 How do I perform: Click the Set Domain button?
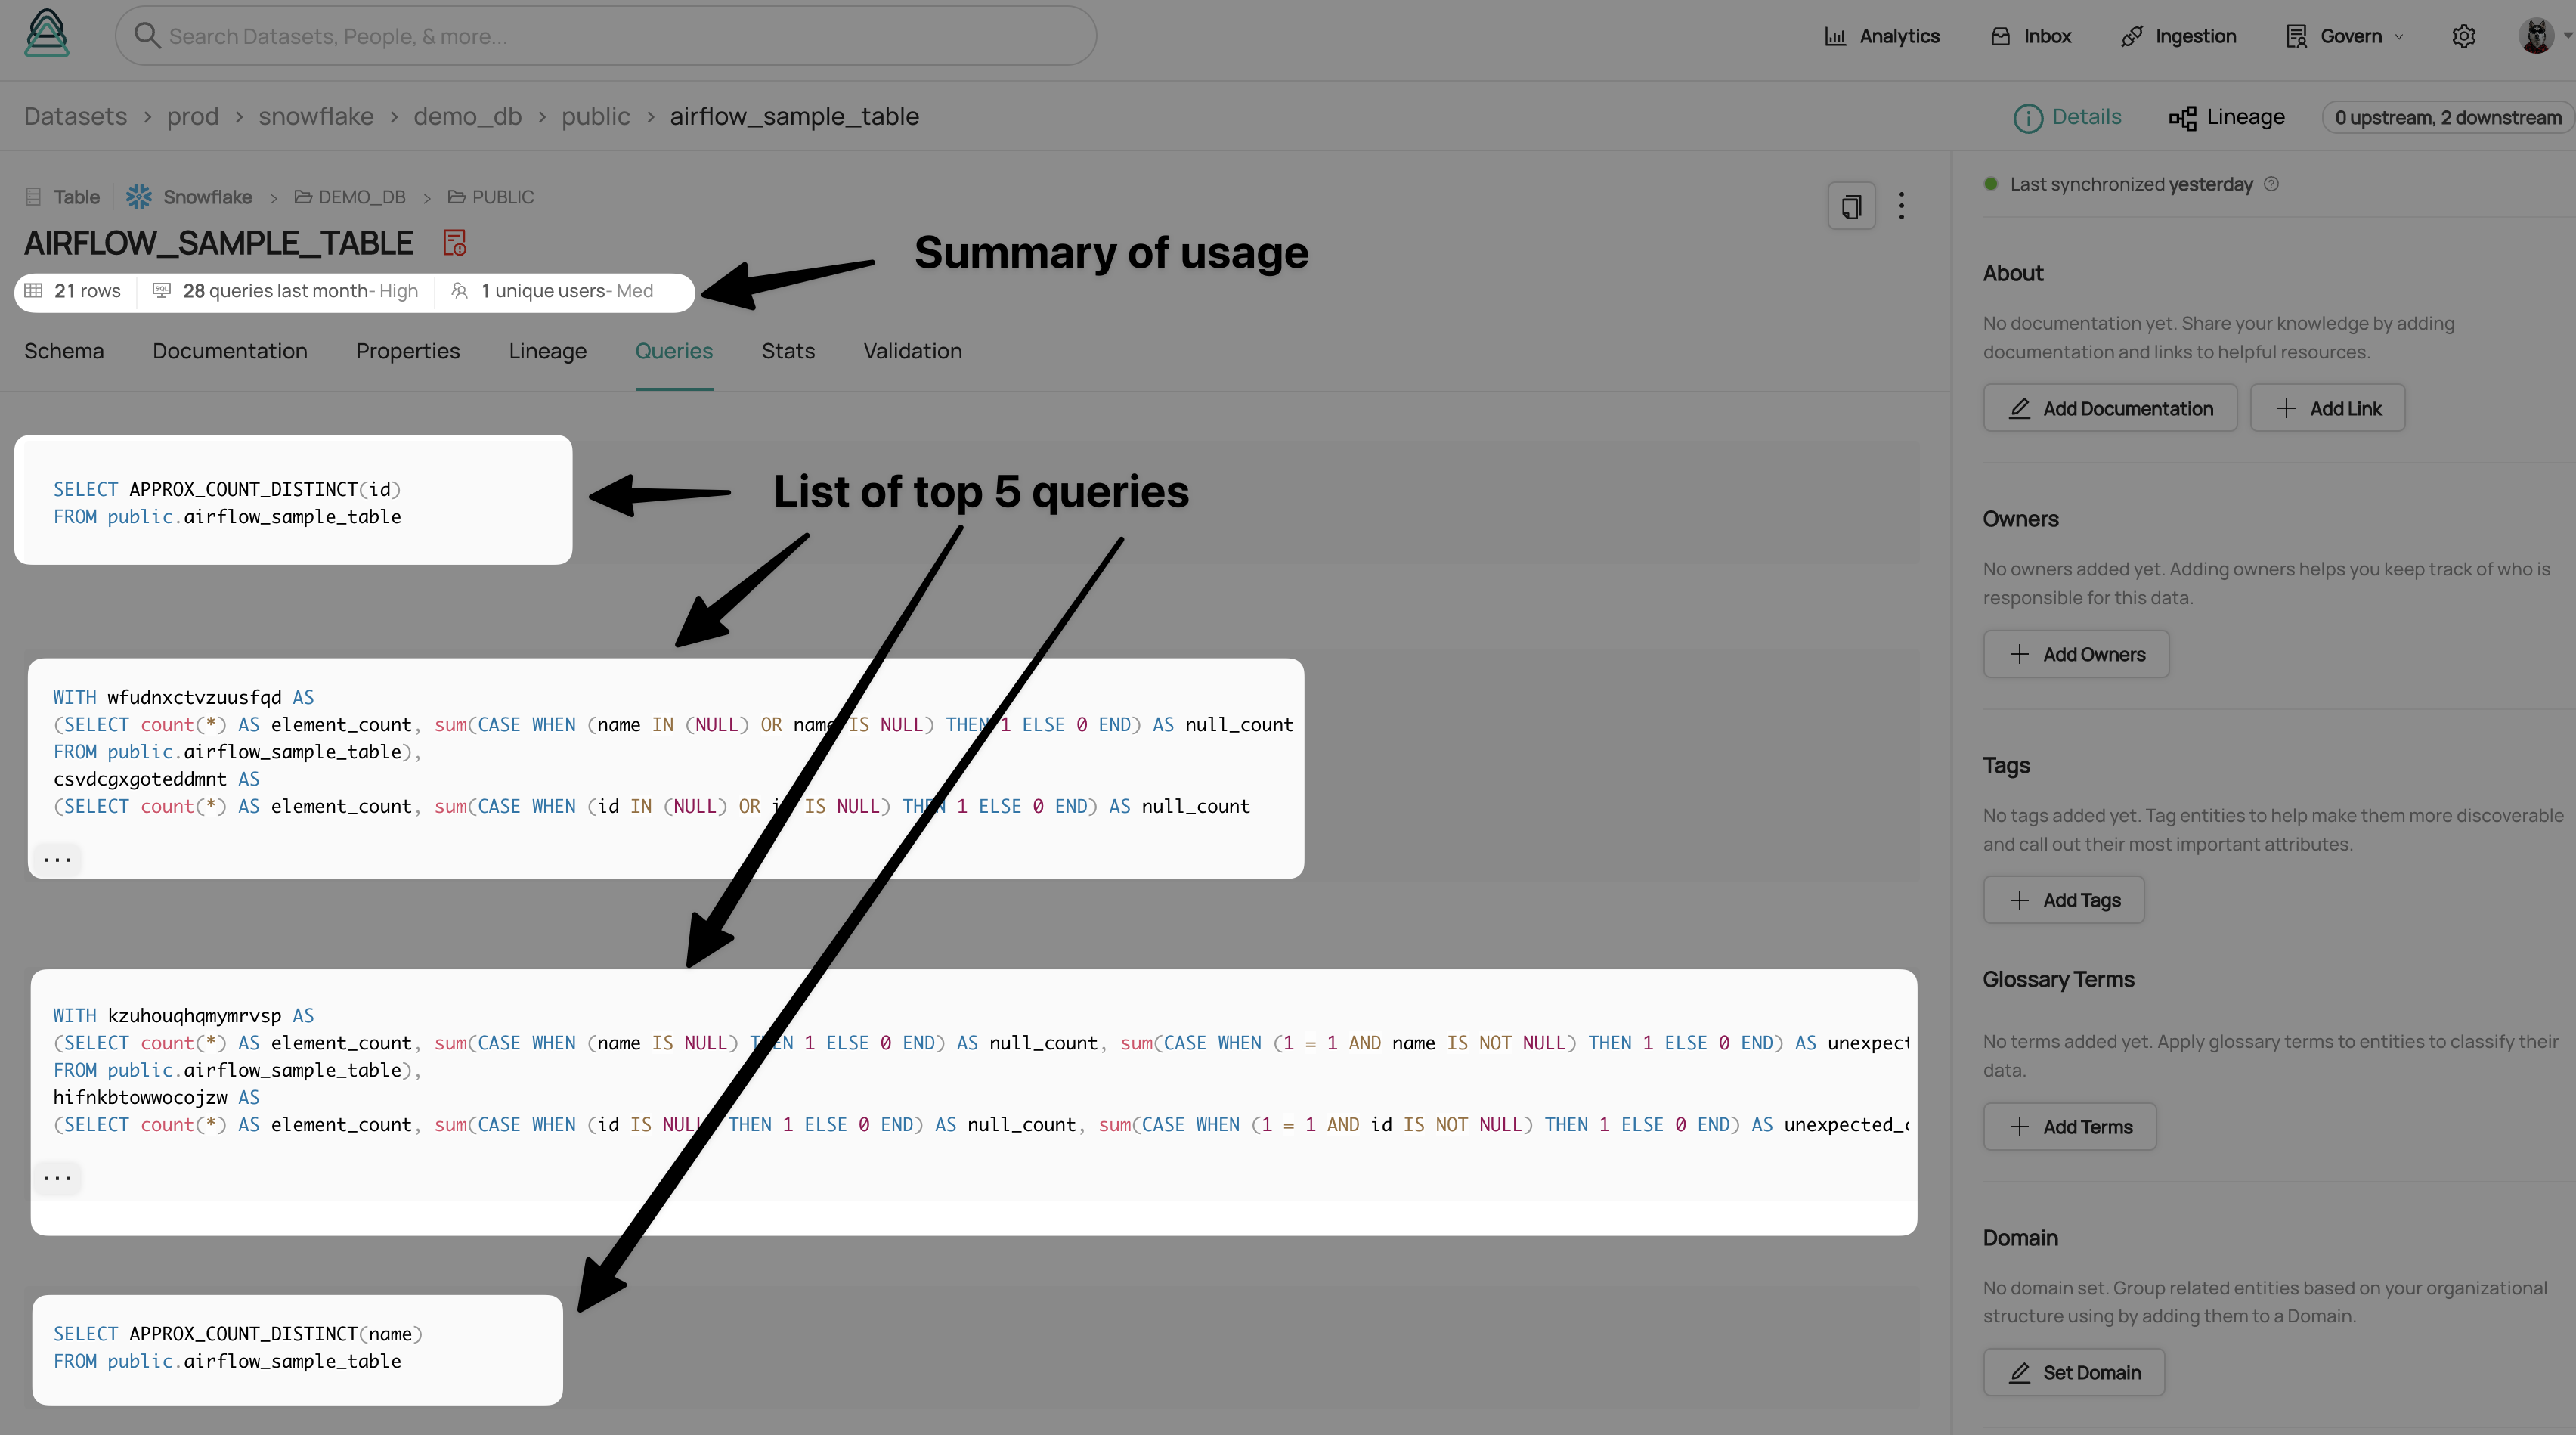pyautogui.click(x=2076, y=1371)
